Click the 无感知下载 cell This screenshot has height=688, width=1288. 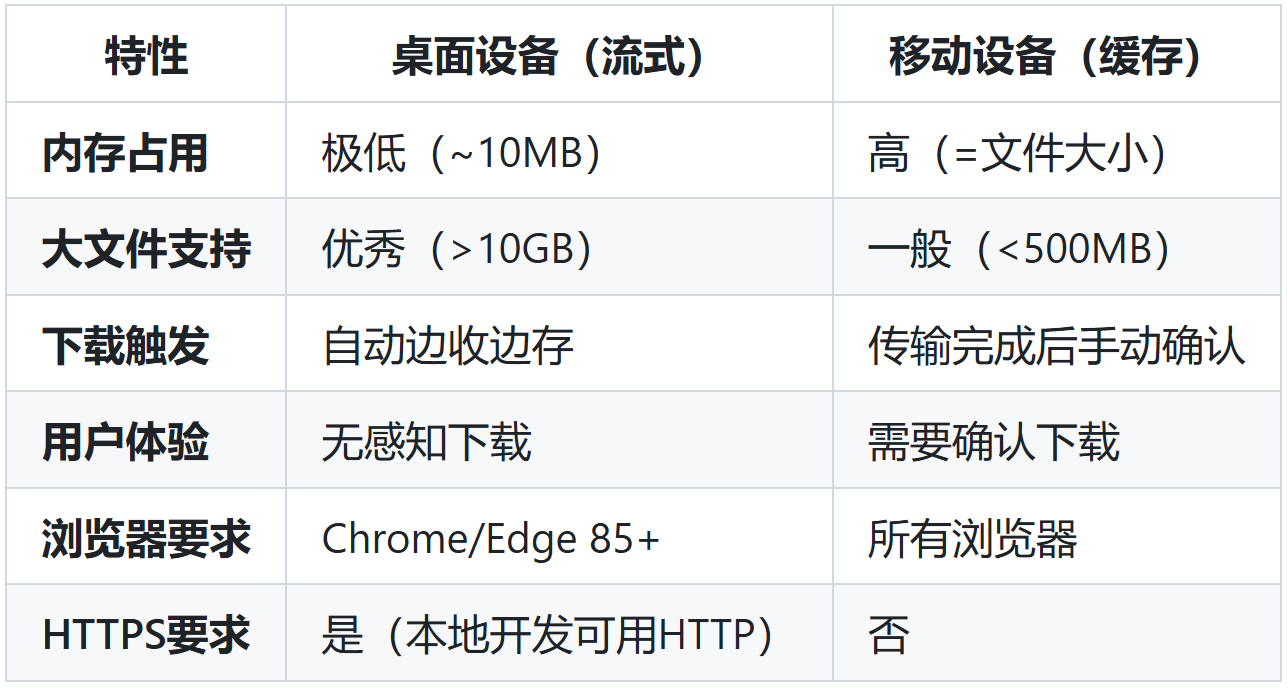coord(426,442)
